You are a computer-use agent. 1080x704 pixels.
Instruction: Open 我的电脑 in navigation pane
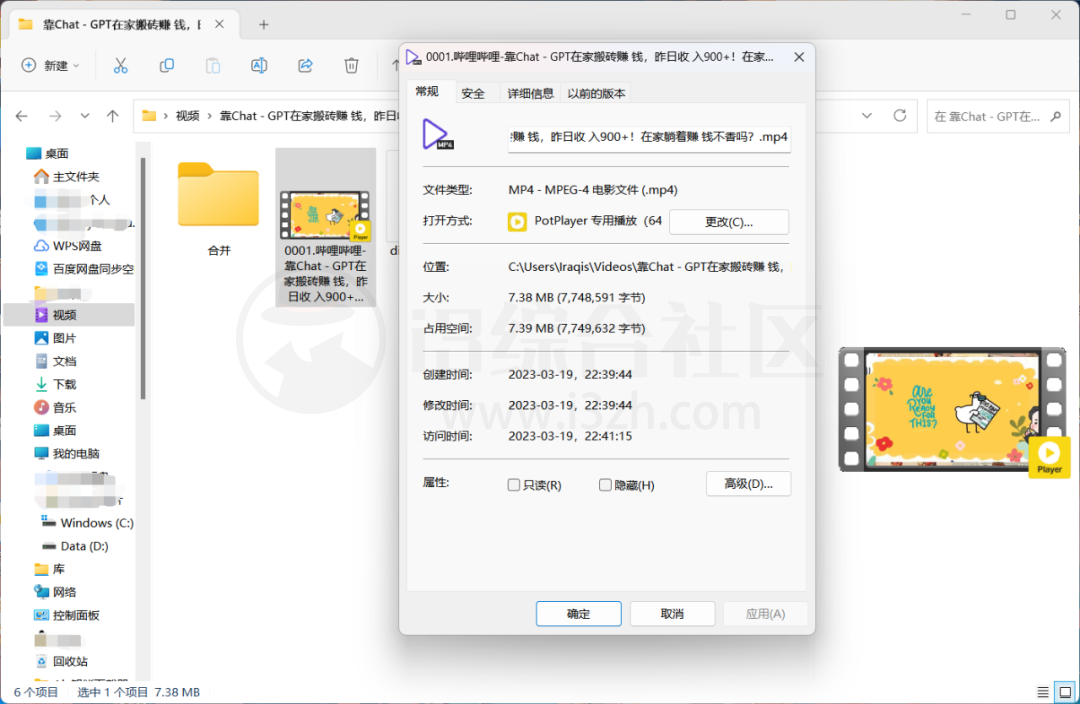(67, 454)
